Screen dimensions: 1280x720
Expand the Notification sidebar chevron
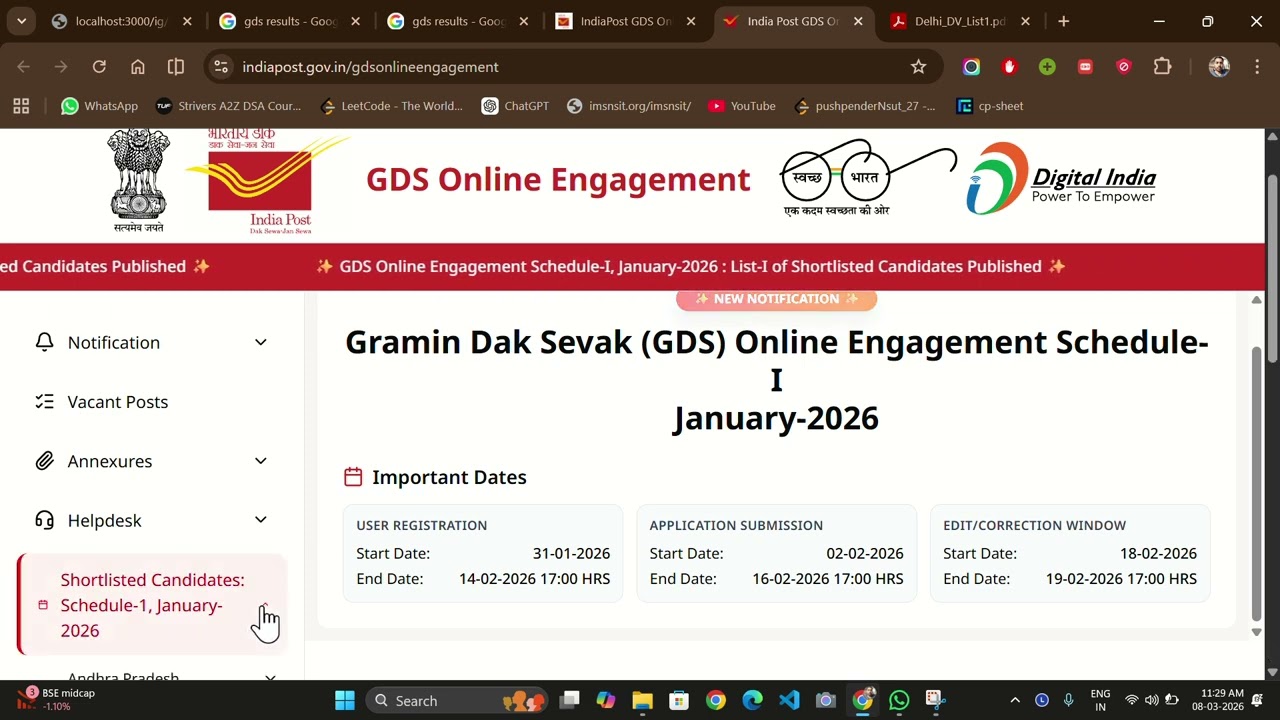click(261, 342)
